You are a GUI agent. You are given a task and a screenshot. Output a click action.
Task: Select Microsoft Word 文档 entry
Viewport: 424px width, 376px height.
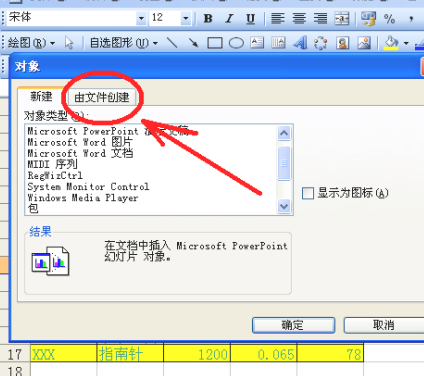pos(151,153)
